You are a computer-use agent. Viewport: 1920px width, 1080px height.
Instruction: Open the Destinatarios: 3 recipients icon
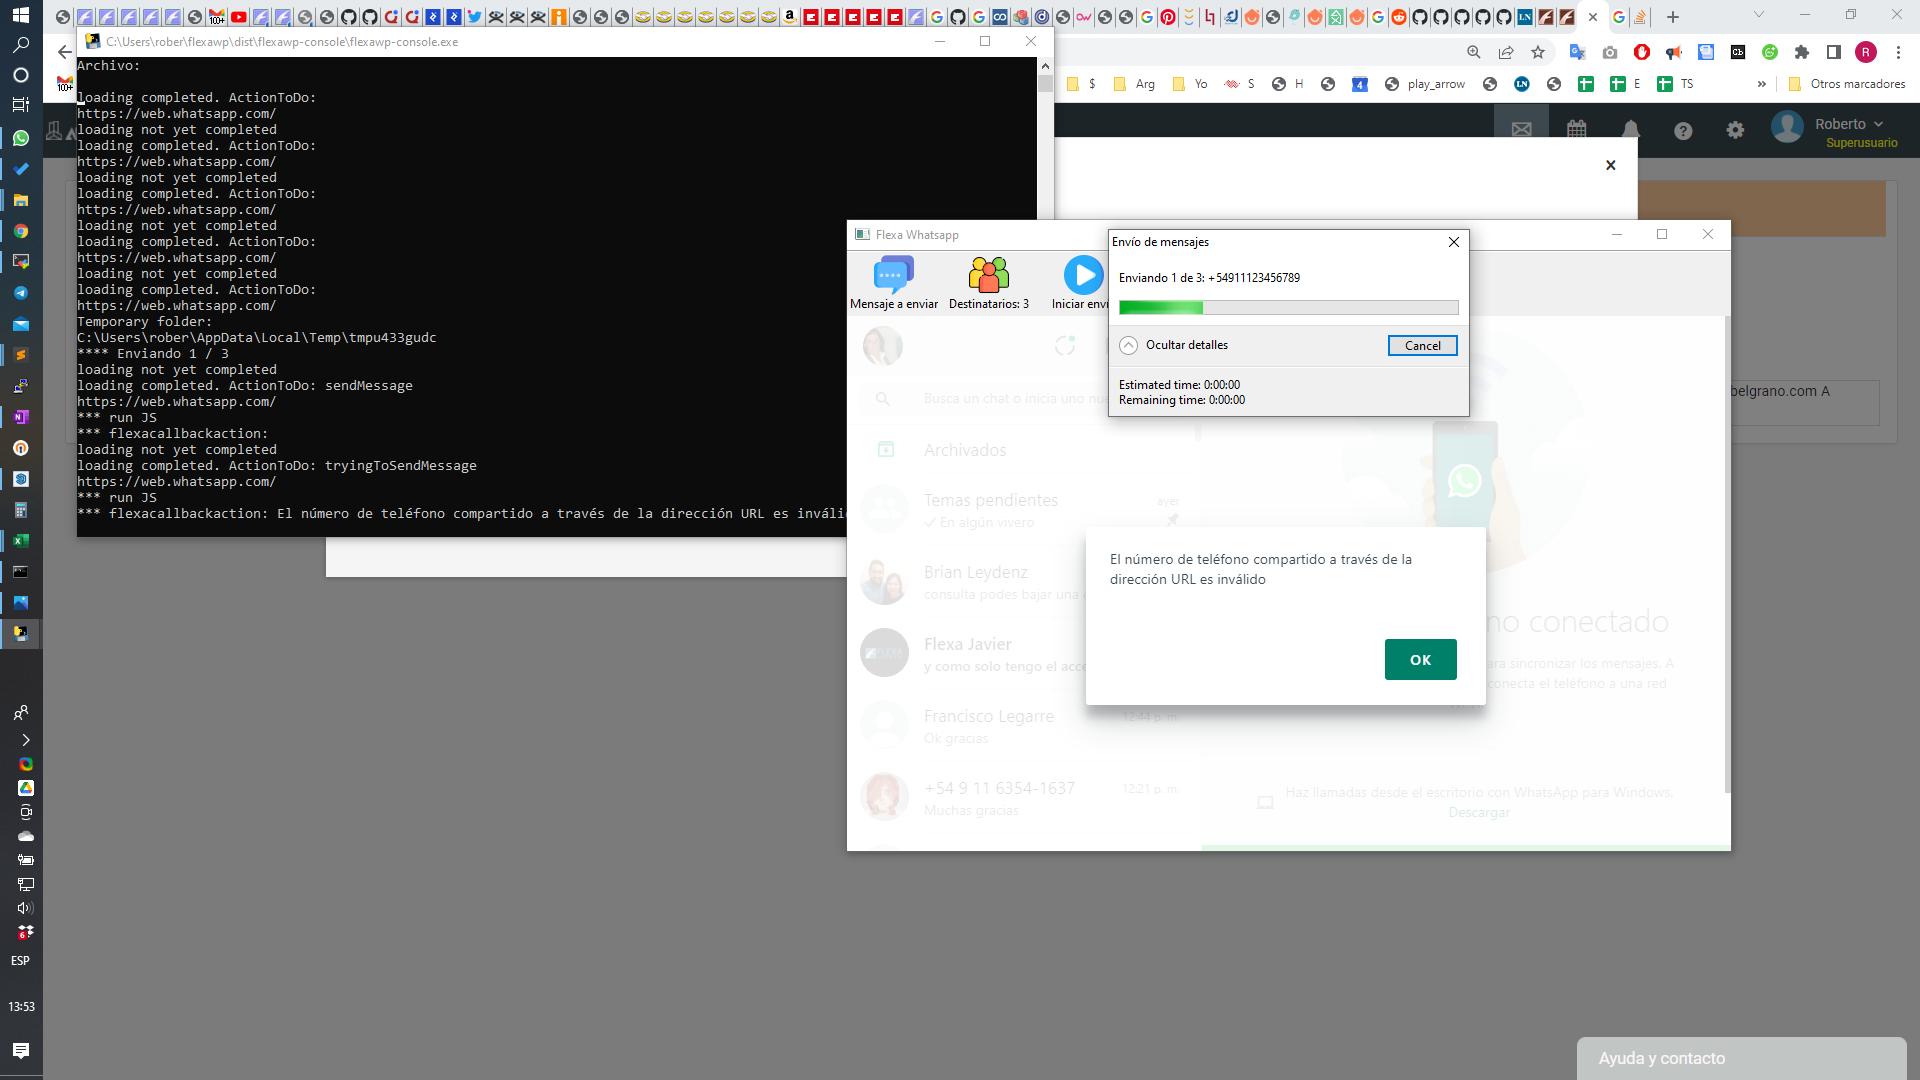click(x=988, y=283)
